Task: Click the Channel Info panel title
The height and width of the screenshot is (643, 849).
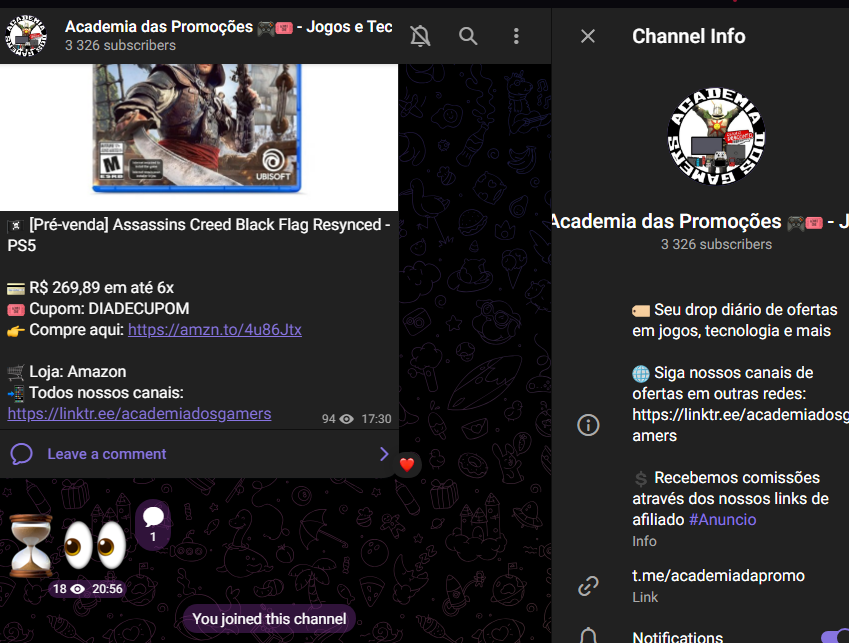Action: [689, 36]
